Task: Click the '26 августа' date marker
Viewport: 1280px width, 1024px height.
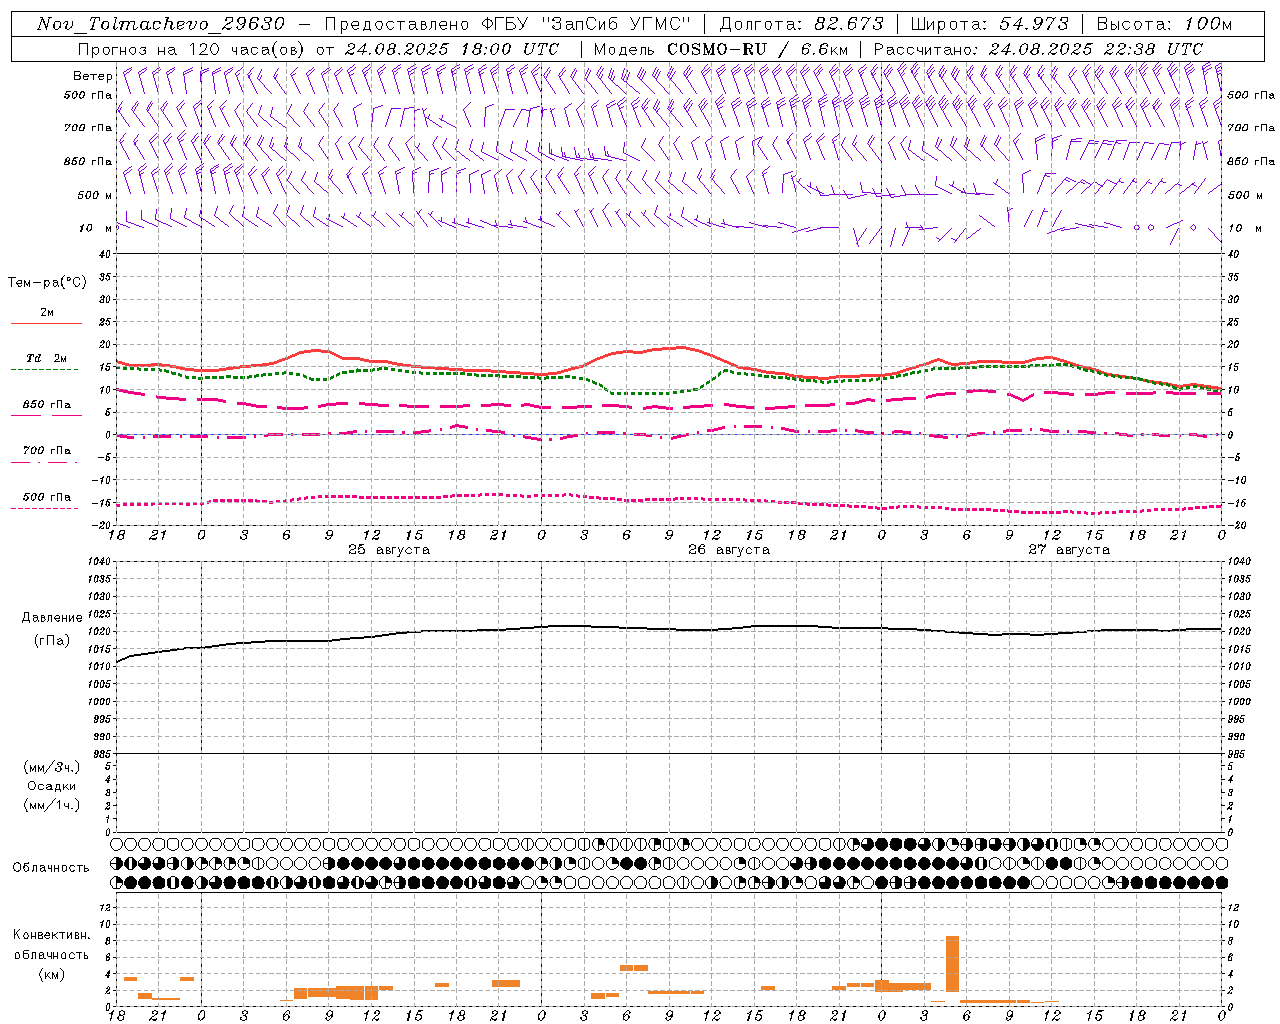Action: (729, 550)
